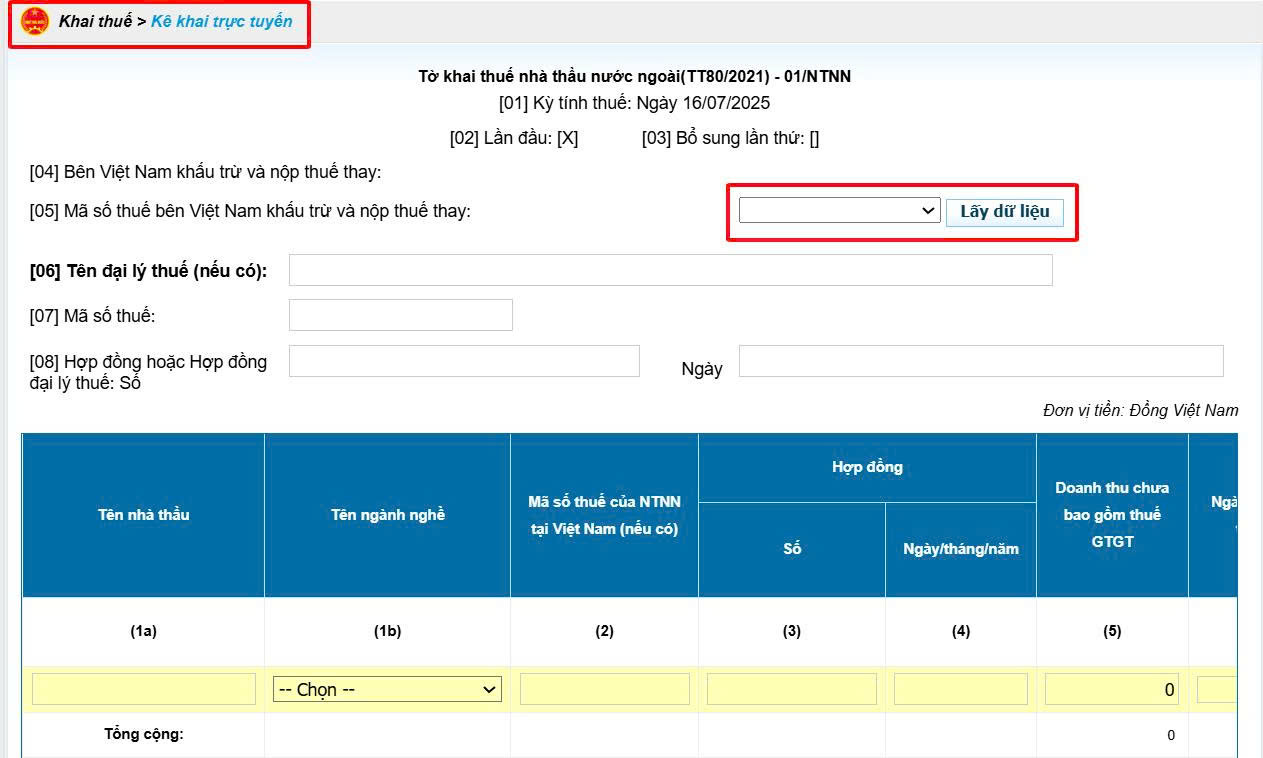Click the tax authority logo icon
This screenshot has width=1263, height=758.
pos(35,21)
